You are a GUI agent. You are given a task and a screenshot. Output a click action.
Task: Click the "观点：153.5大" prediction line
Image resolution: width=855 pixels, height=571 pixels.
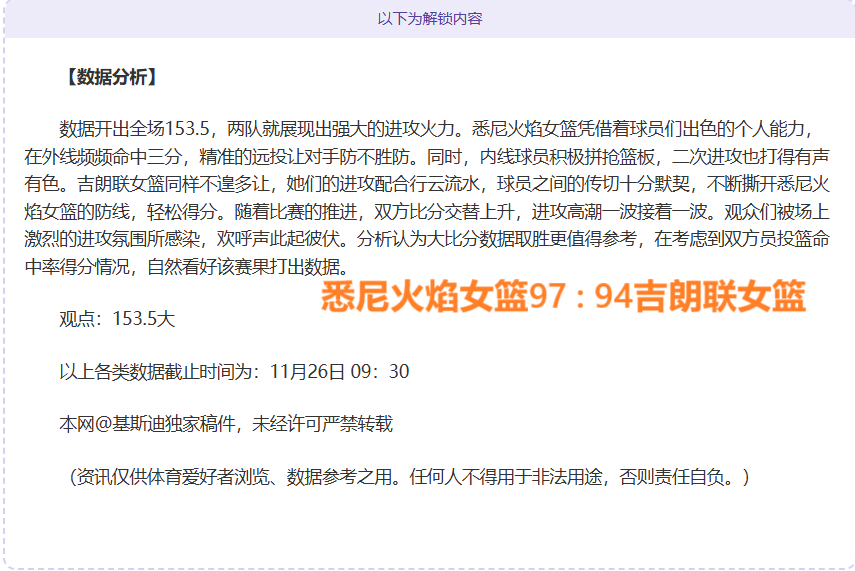[117, 319]
